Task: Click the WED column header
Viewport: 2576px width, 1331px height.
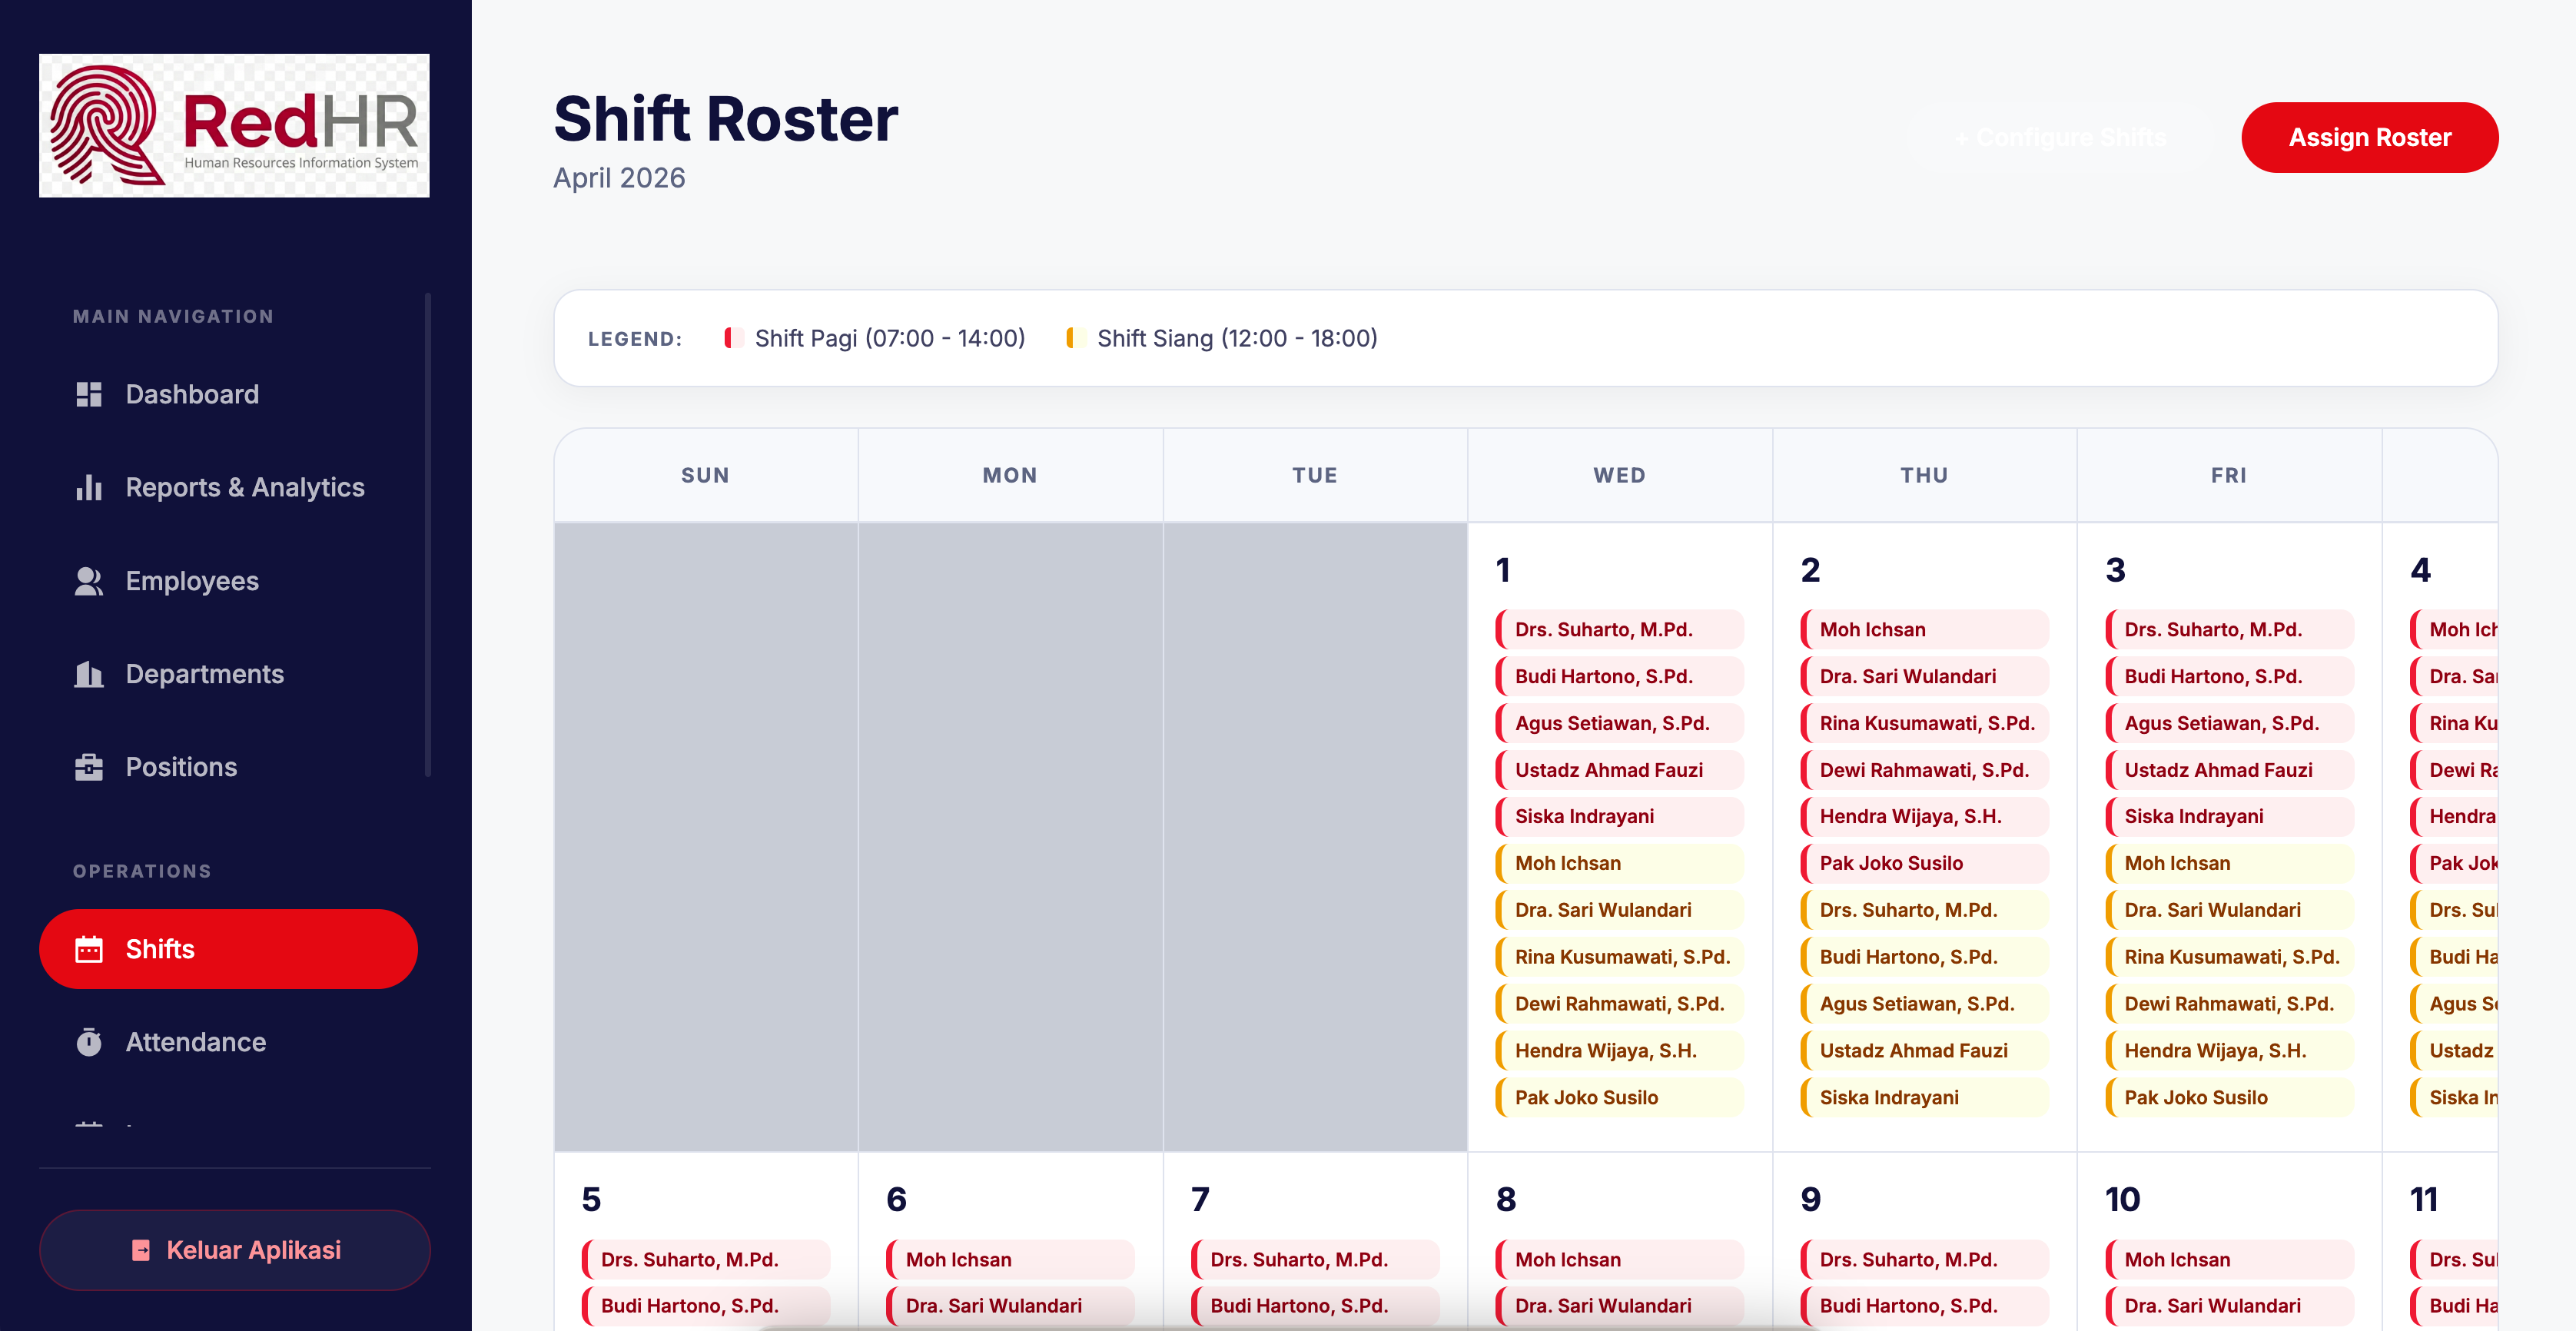Action: [x=1619, y=475]
